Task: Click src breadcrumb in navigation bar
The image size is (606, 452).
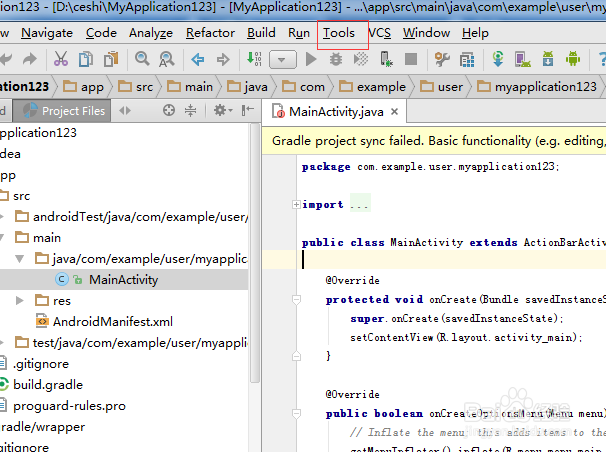Action: pyautogui.click(x=136, y=87)
